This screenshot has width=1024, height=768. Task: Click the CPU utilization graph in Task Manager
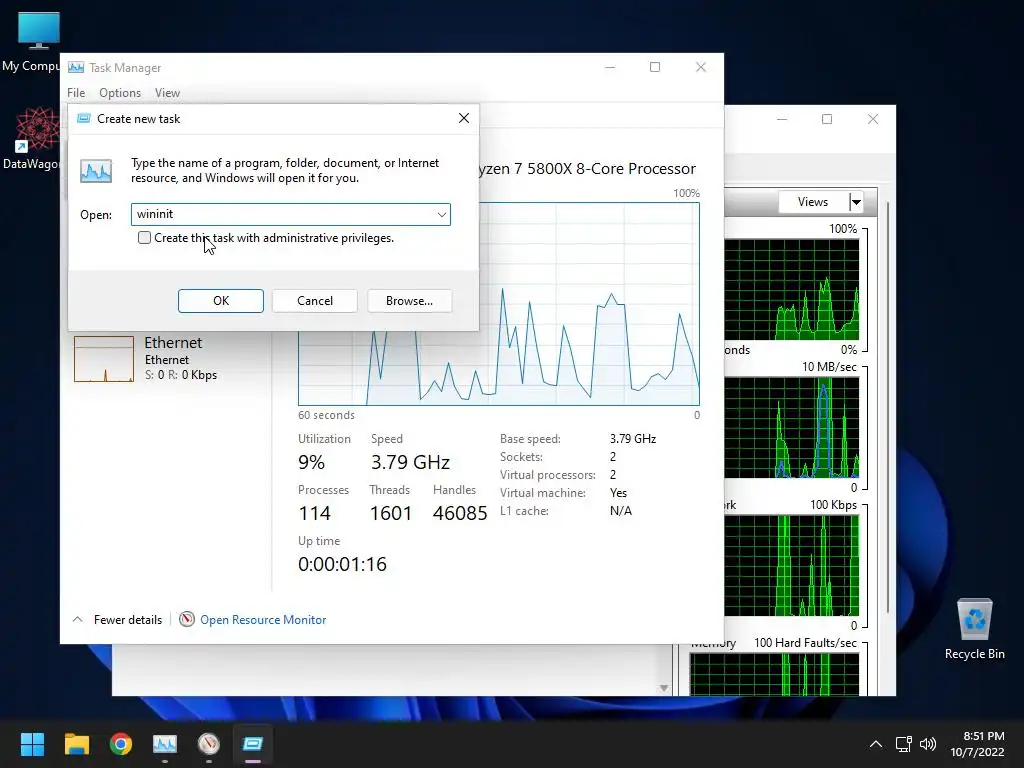coord(588,304)
